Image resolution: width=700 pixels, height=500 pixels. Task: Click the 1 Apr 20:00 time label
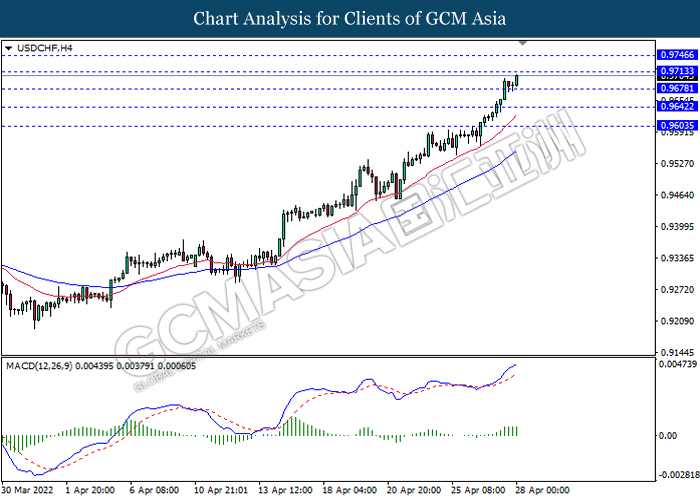90,490
